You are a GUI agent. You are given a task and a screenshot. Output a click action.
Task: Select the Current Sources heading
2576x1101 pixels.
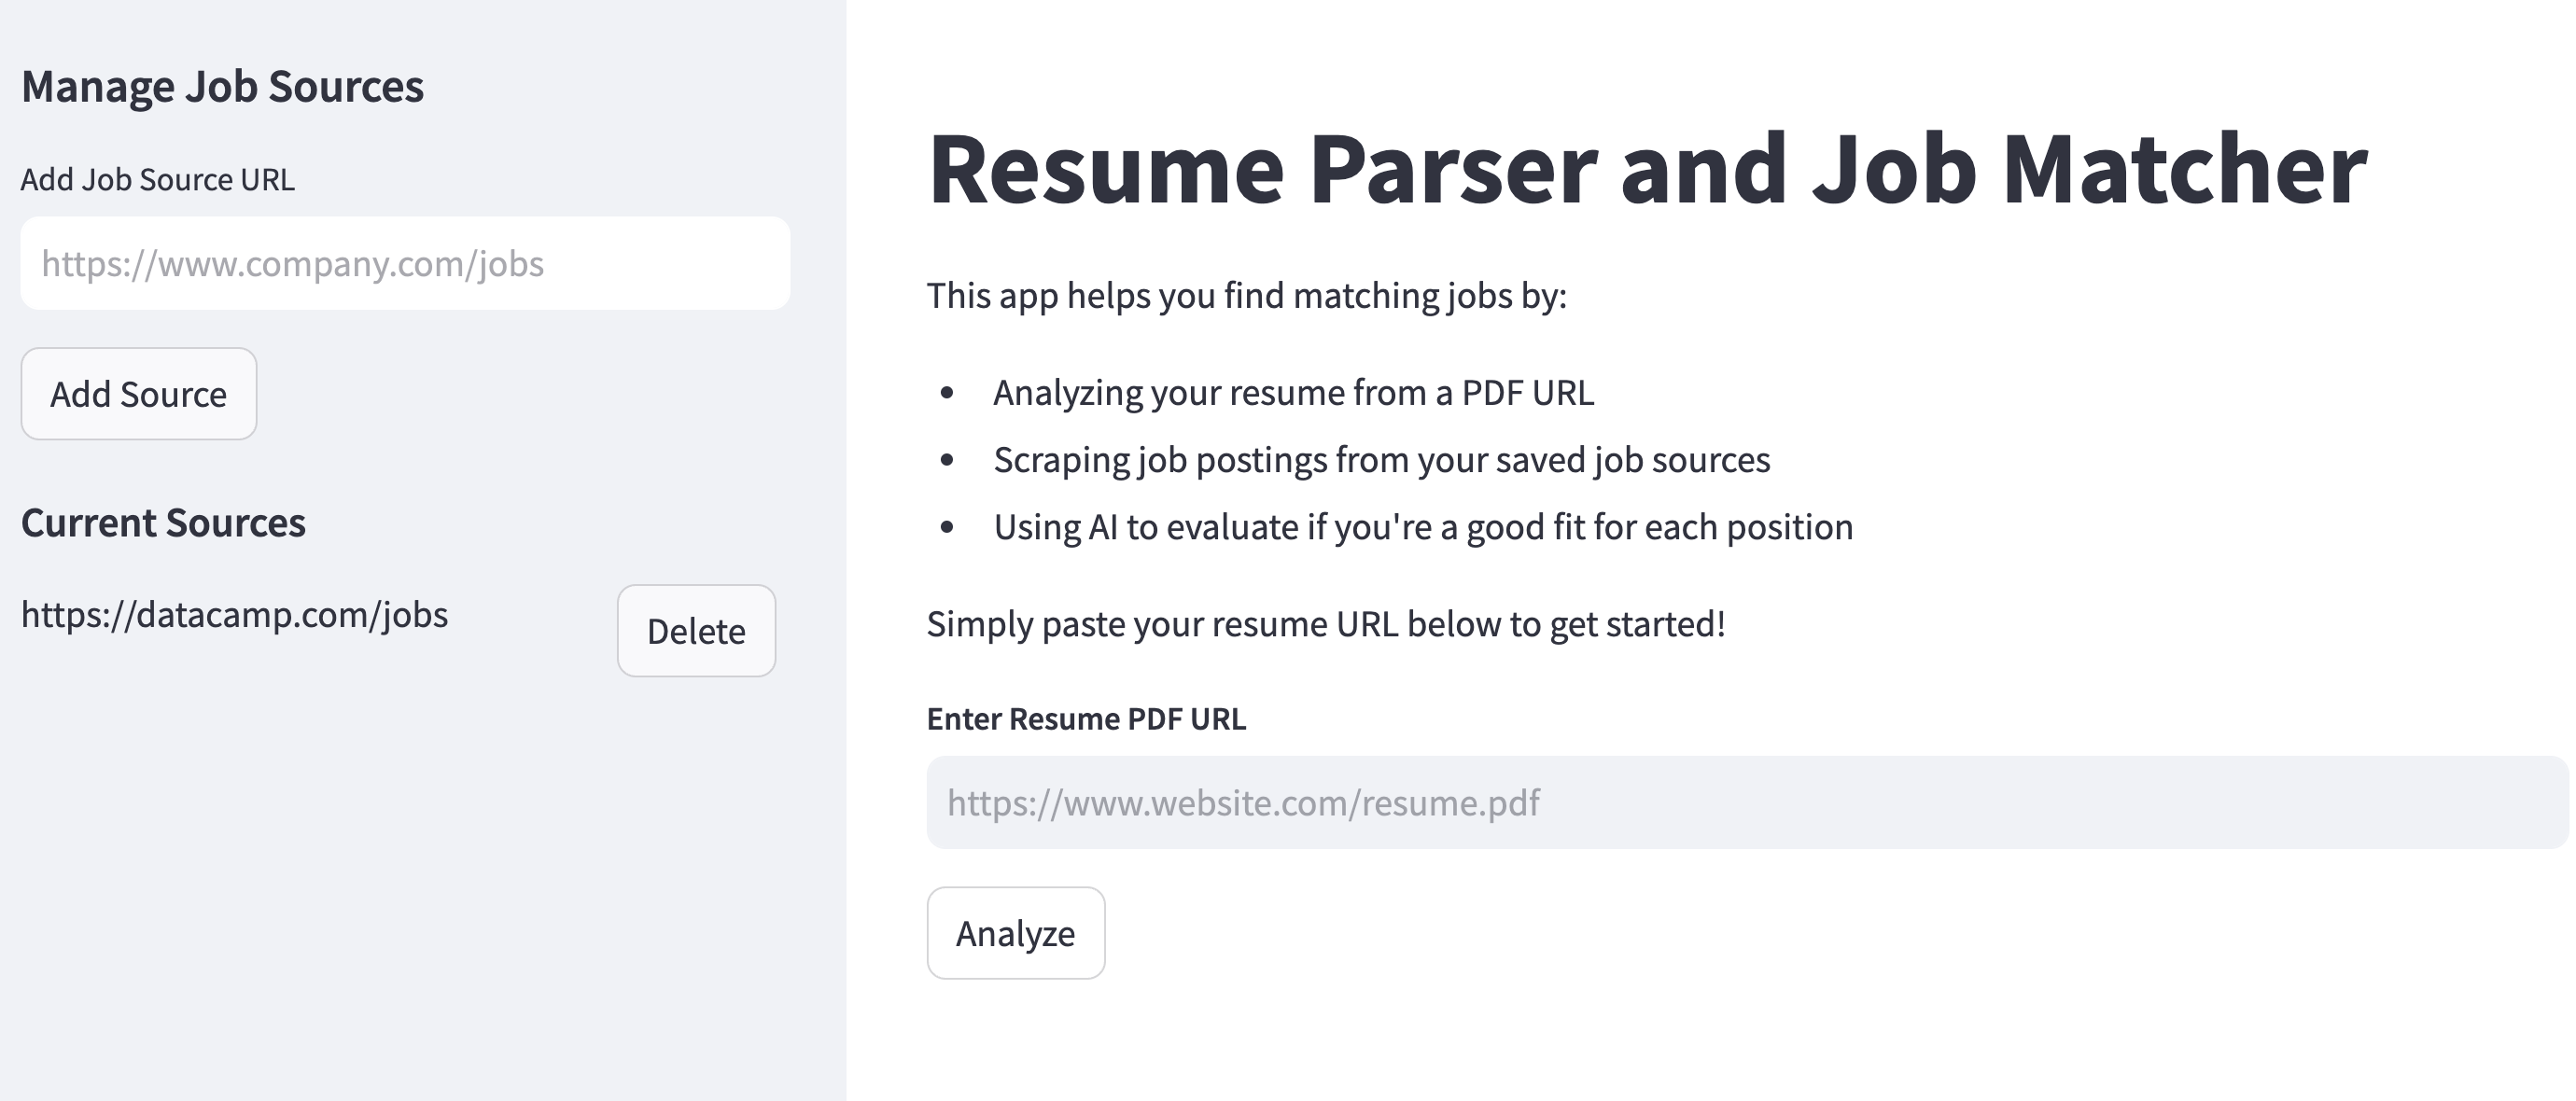[x=163, y=523]
